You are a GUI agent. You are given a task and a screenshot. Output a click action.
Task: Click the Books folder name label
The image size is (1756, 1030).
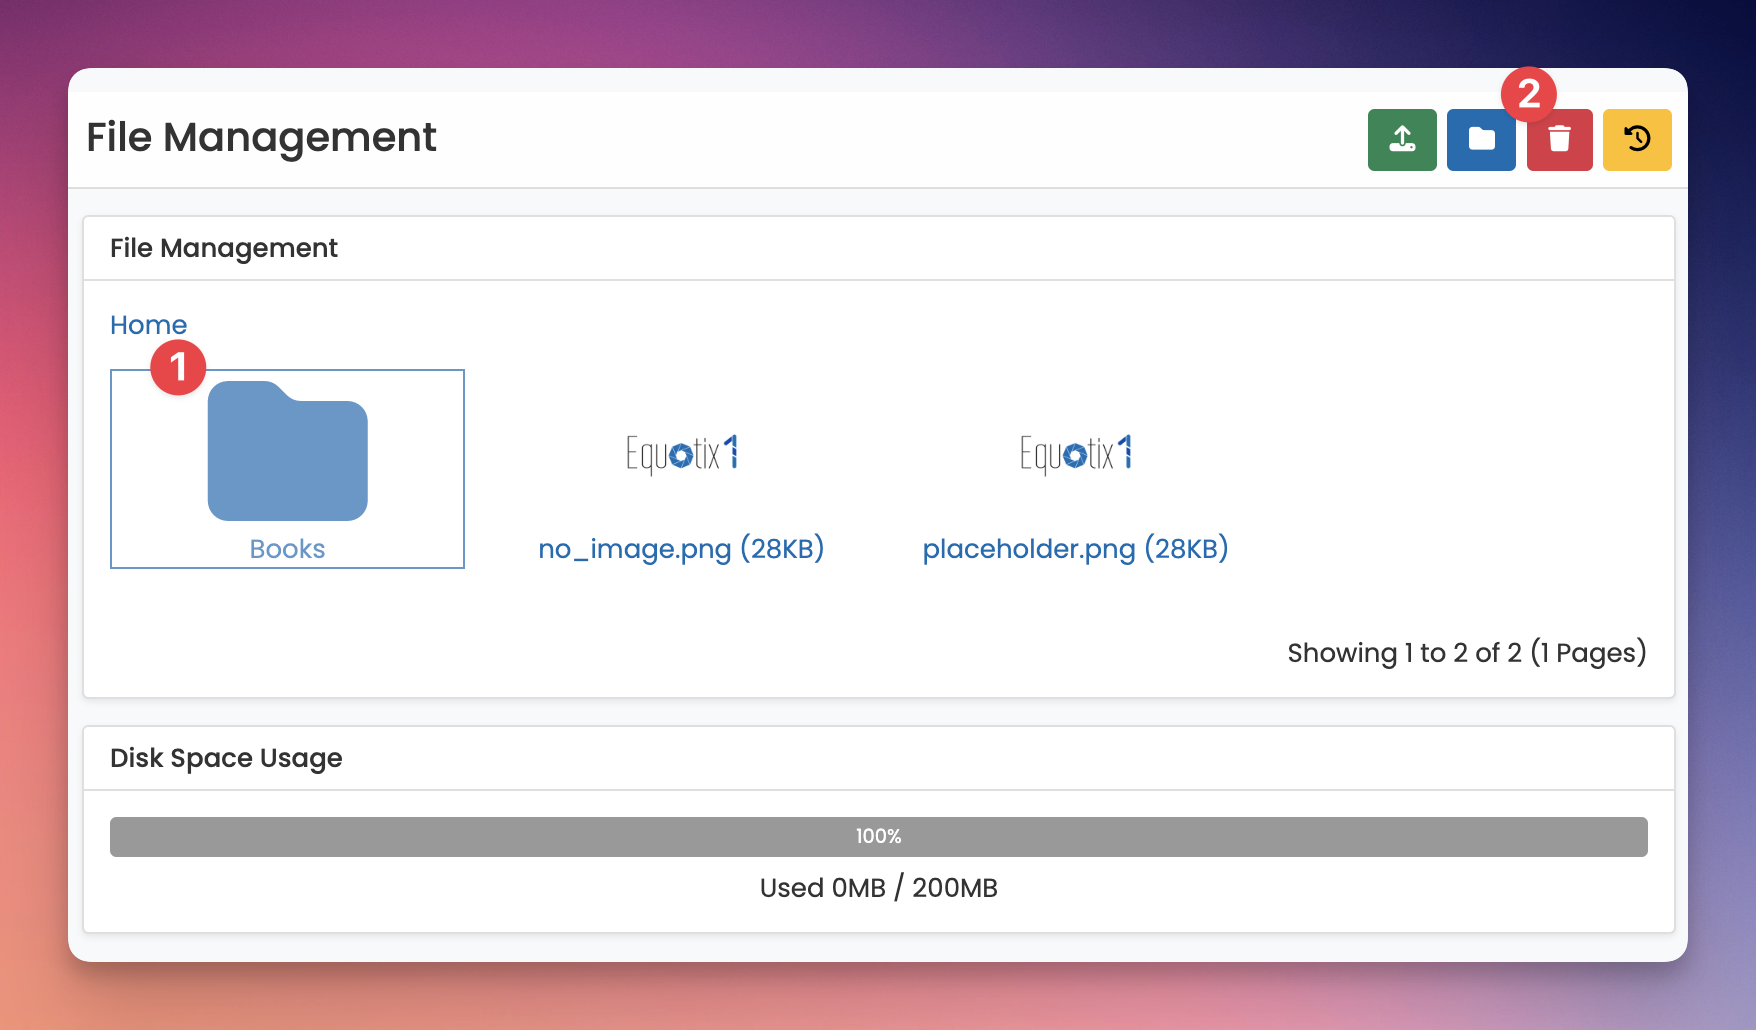(287, 549)
